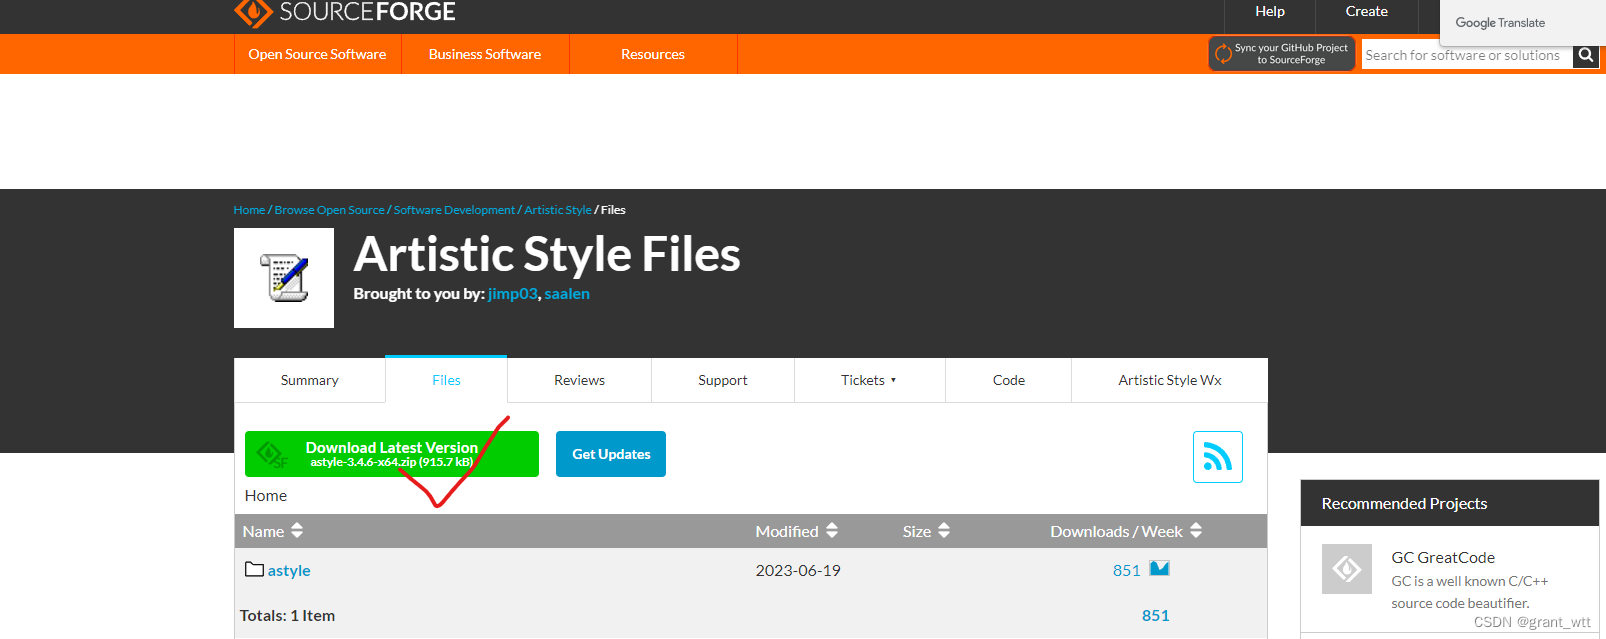Sort files by Size column
The height and width of the screenshot is (639, 1606).
926,531
